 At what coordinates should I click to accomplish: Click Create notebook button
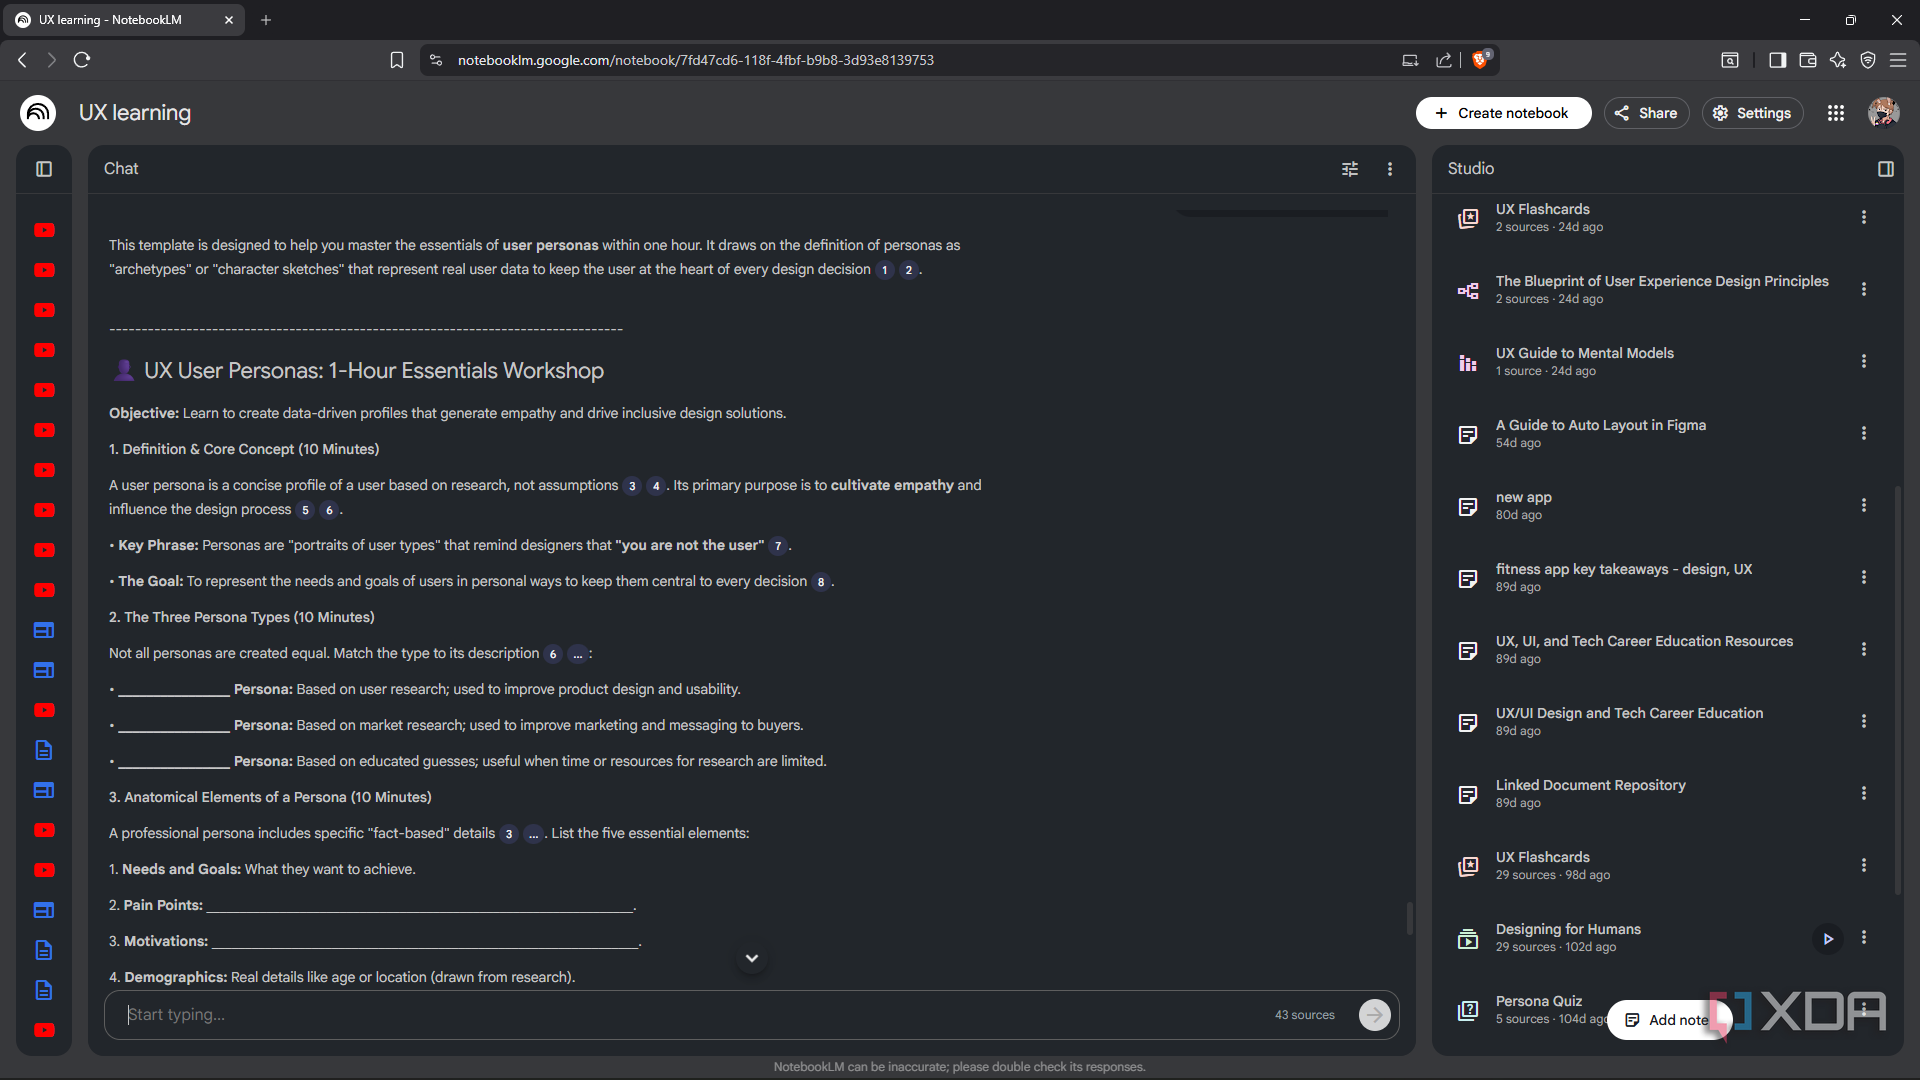point(1503,113)
